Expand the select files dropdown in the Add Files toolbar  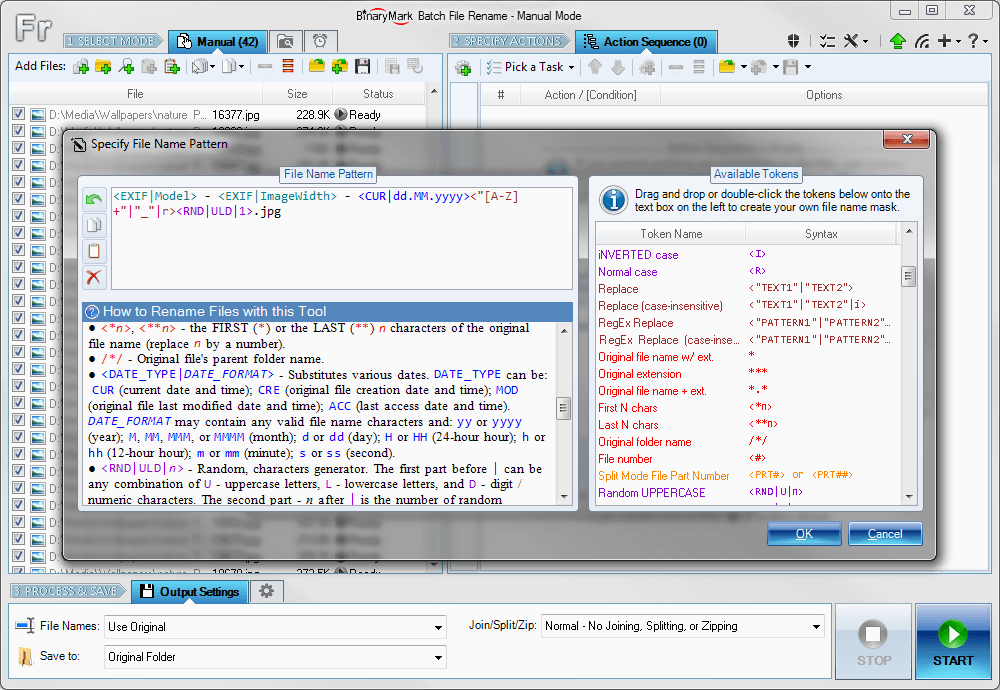tap(212, 66)
